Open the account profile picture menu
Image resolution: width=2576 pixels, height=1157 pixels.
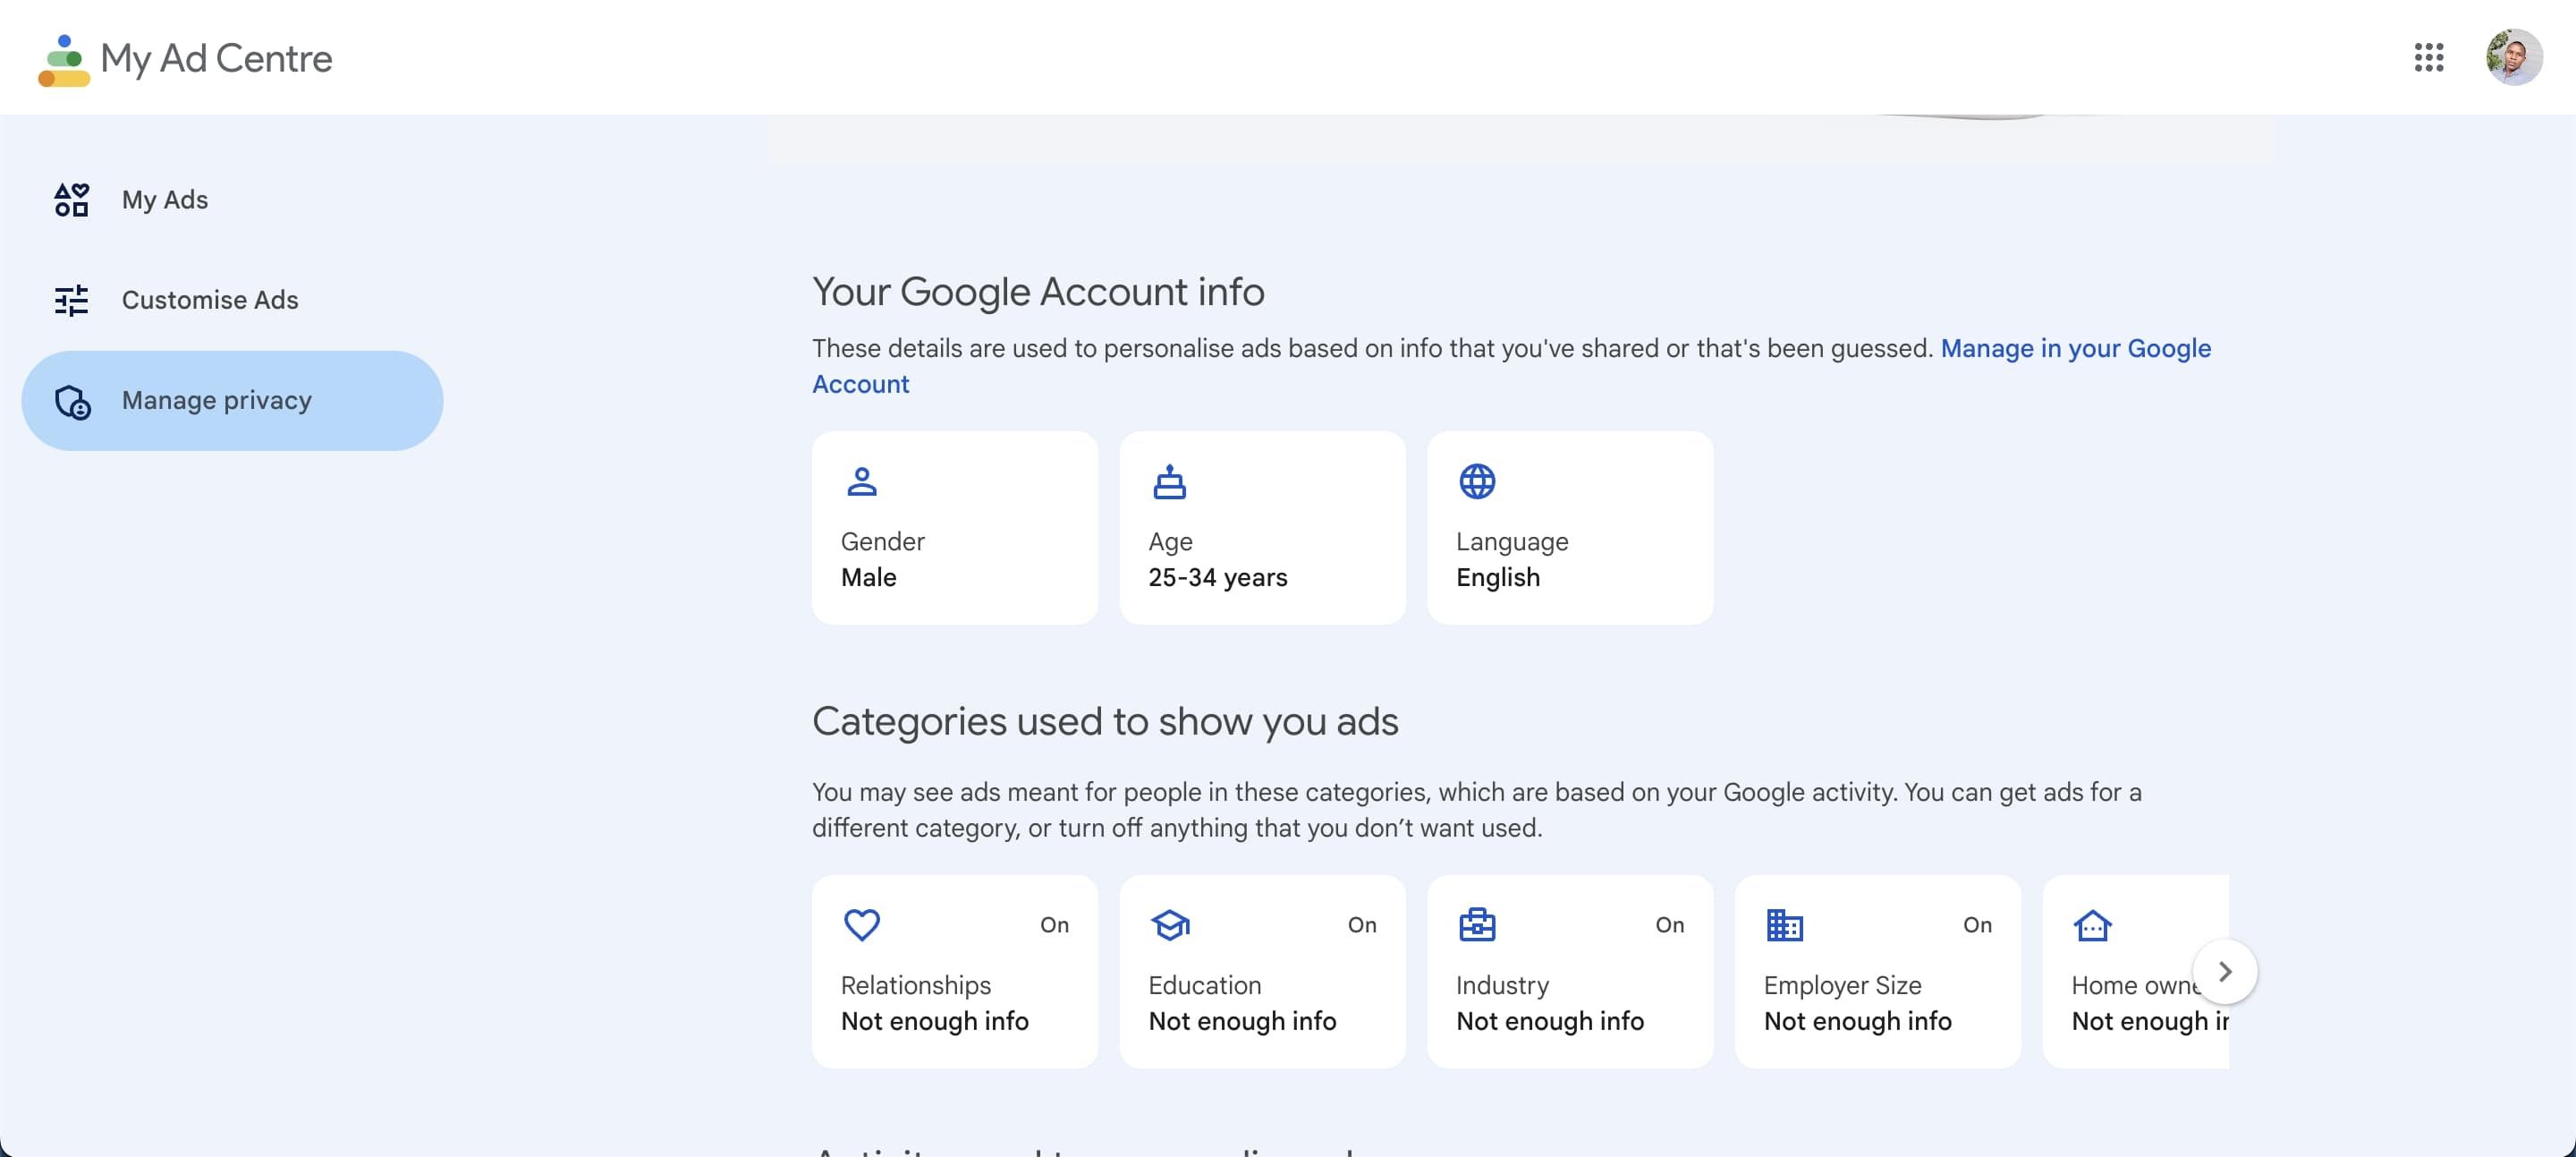pos(2513,57)
